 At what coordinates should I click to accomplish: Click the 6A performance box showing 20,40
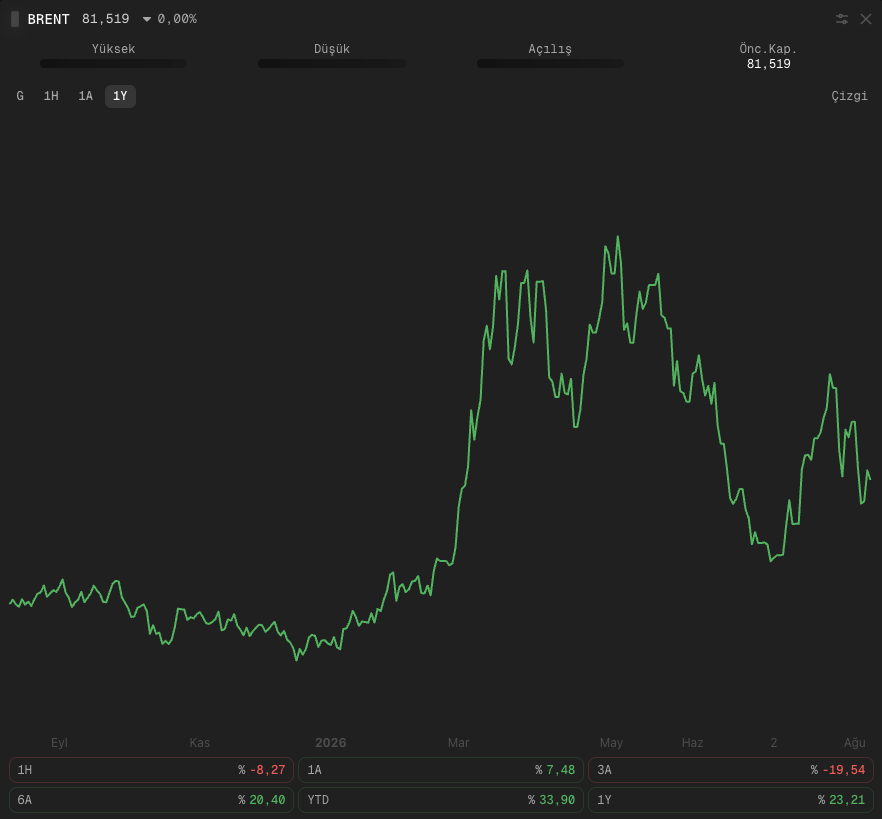(151, 799)
